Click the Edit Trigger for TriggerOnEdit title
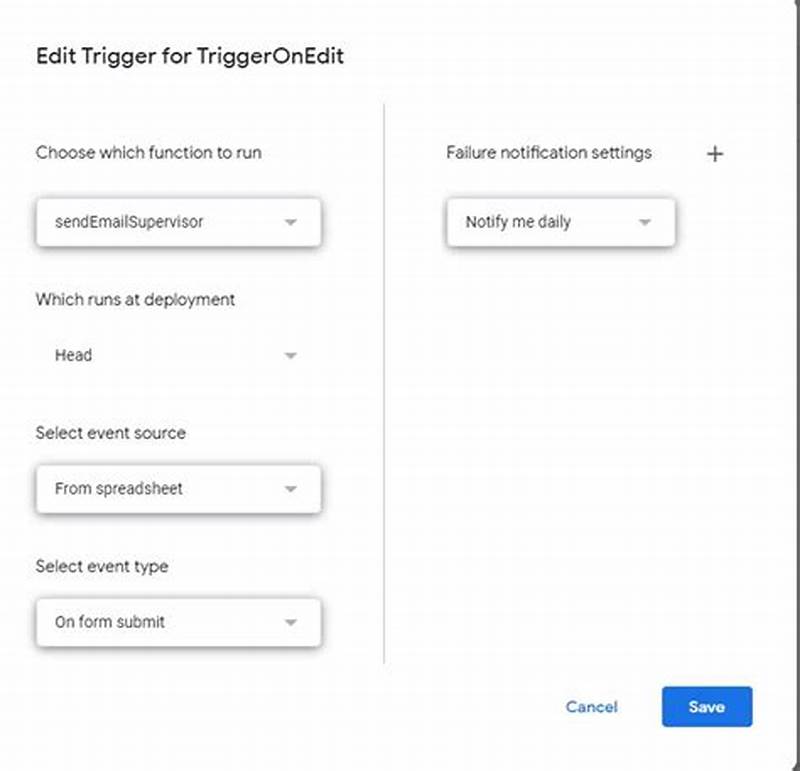Image resolution: width=800 pixels, height=771 pixels. tap(189, 57)
